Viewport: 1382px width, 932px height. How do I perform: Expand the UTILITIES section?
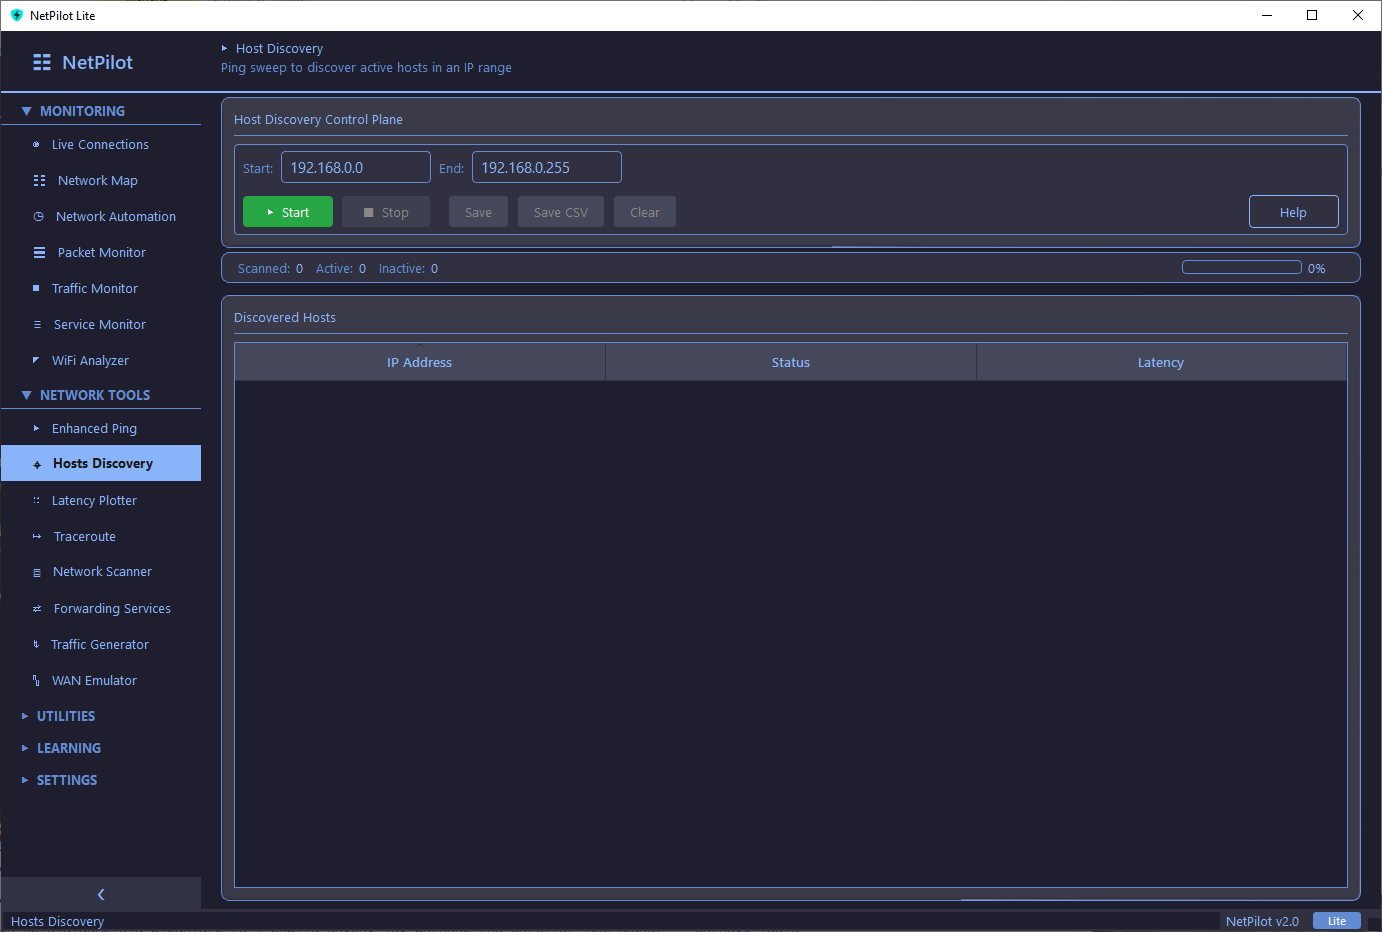(x=65, y=715)
